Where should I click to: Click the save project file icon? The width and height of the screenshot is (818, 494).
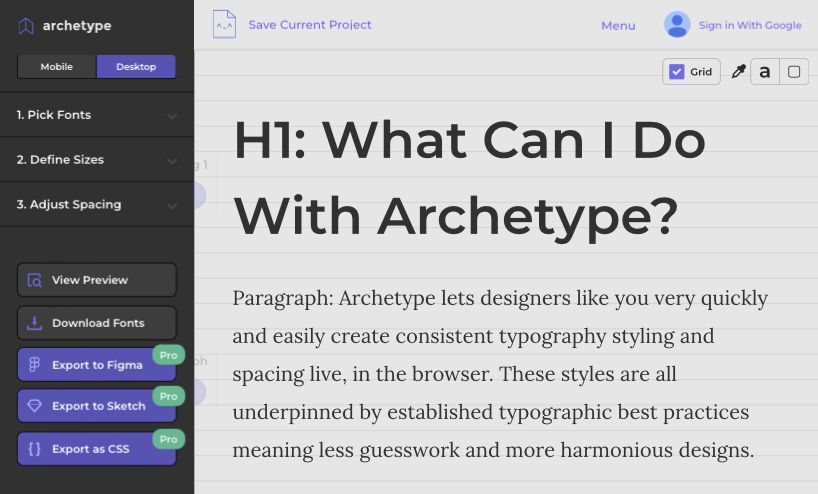coord(224,24)
